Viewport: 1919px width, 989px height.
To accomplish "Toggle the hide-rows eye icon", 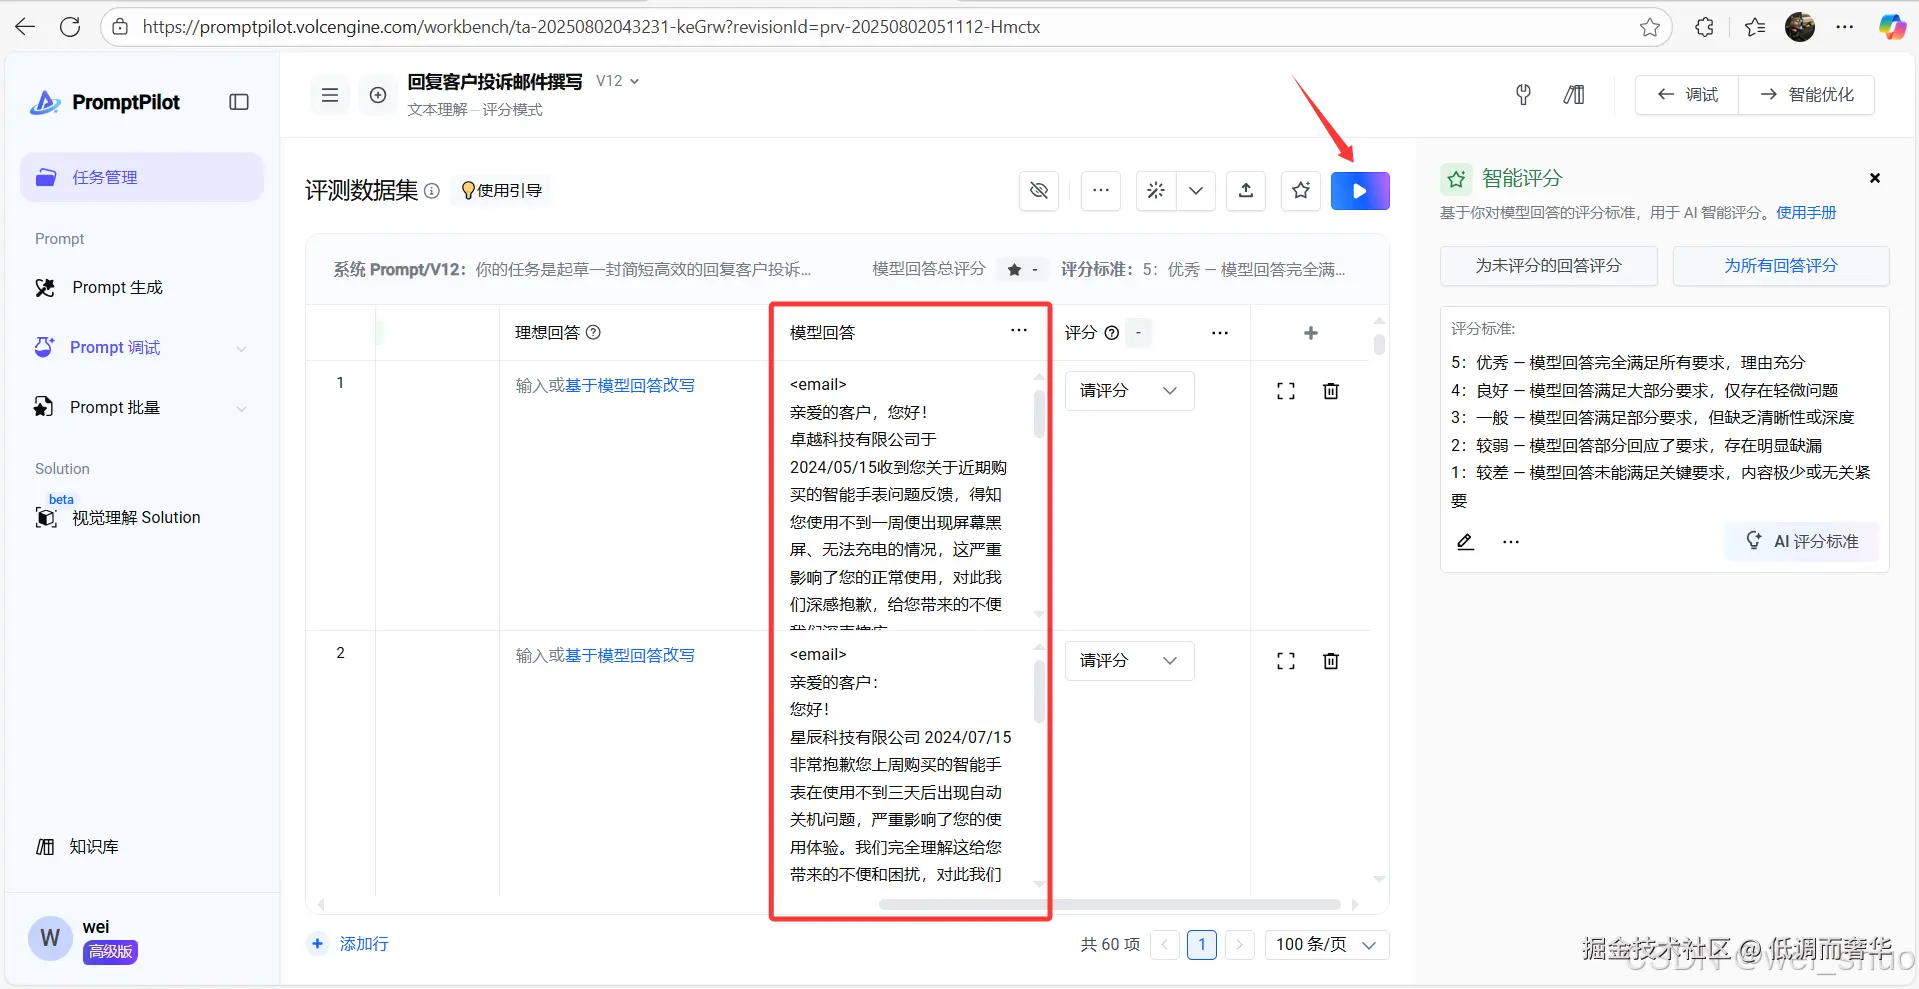I will click(x=1038, y=190).
